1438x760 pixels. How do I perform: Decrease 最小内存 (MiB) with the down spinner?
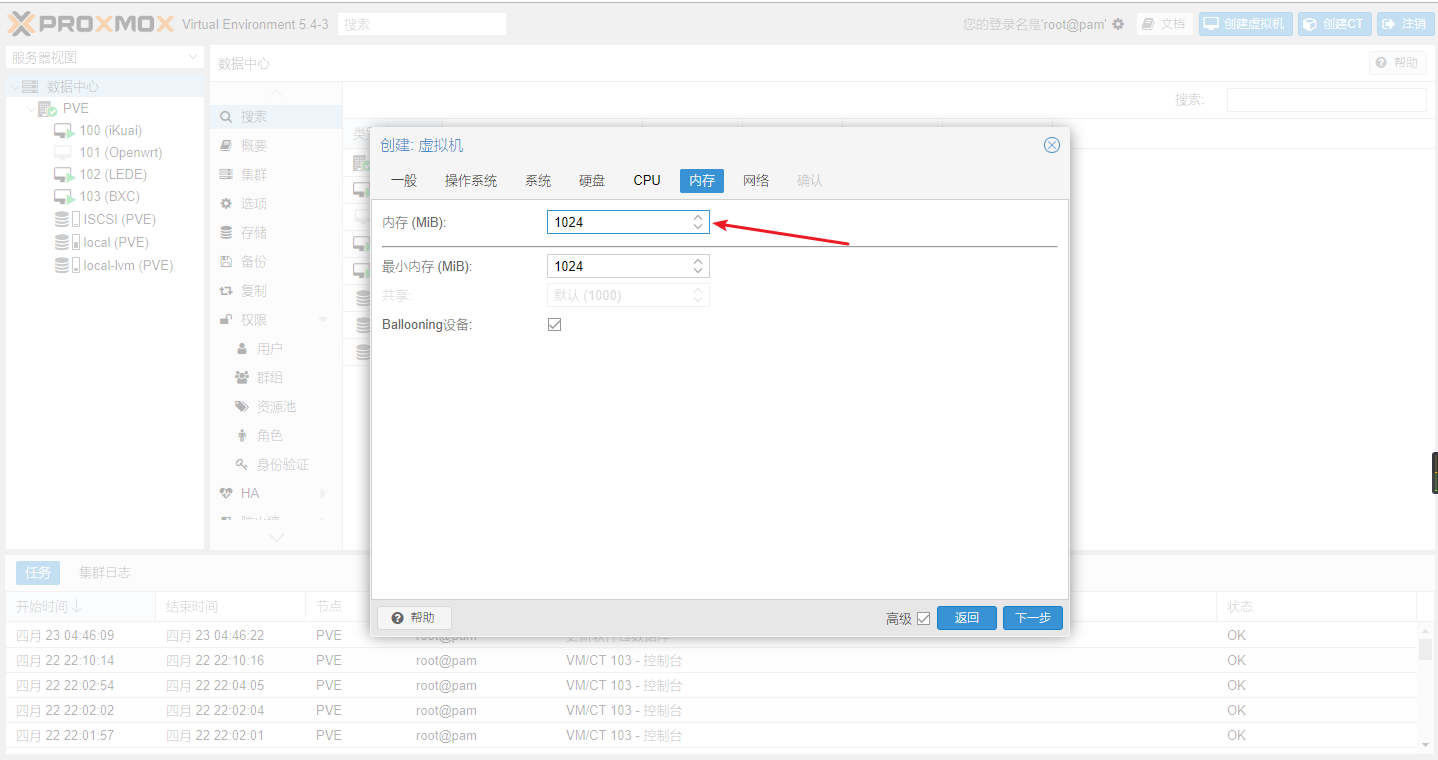point(698,271)
